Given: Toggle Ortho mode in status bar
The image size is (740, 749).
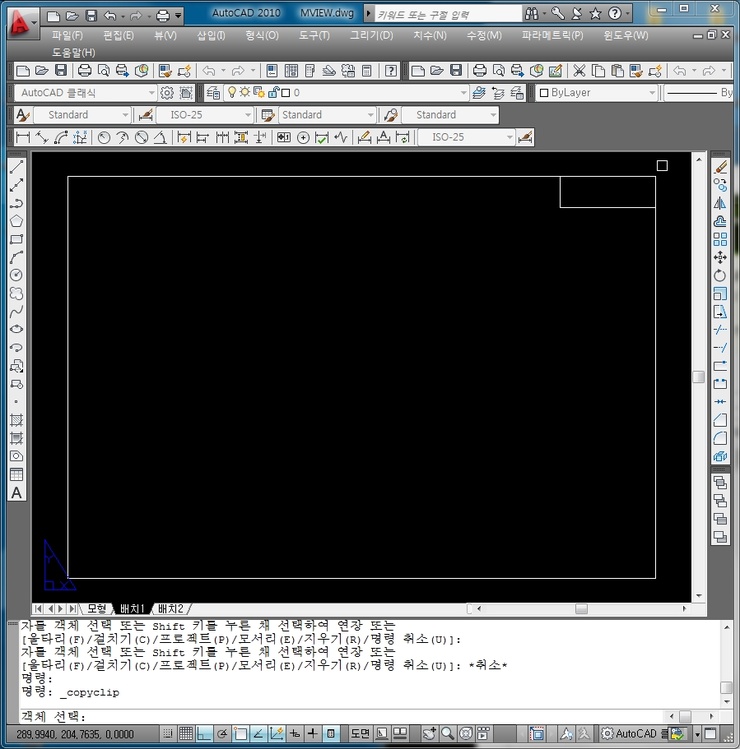Looking at the screenshot, I should pos(204,733).
